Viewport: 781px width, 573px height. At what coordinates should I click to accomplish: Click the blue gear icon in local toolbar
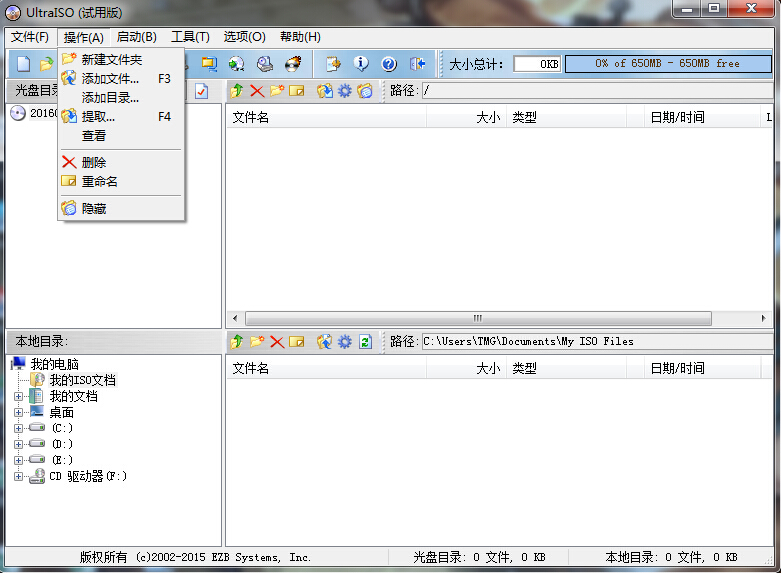pos(345,342)
